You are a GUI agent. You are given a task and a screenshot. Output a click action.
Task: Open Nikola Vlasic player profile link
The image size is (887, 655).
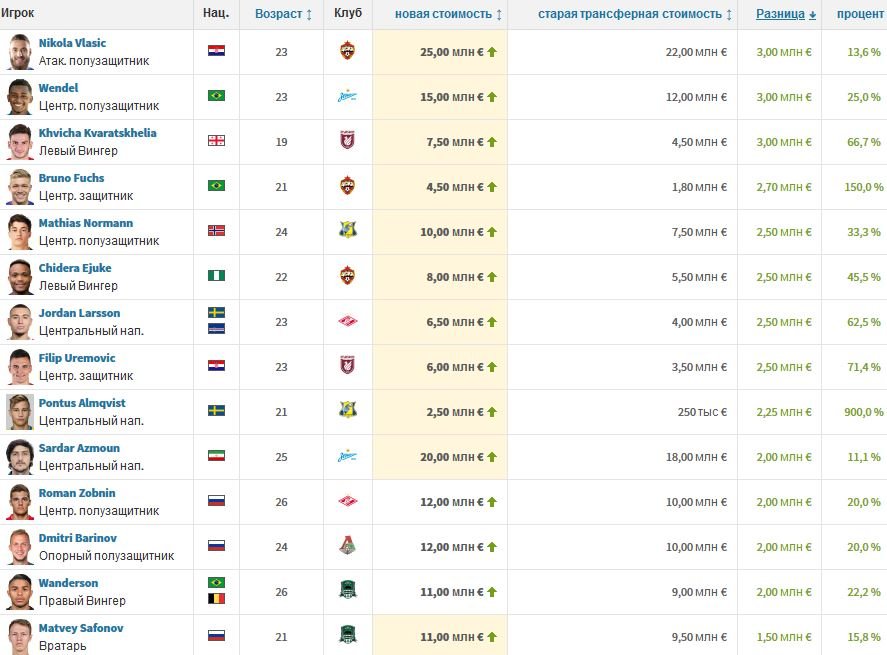pyautogui.click(x=72, y=43)
